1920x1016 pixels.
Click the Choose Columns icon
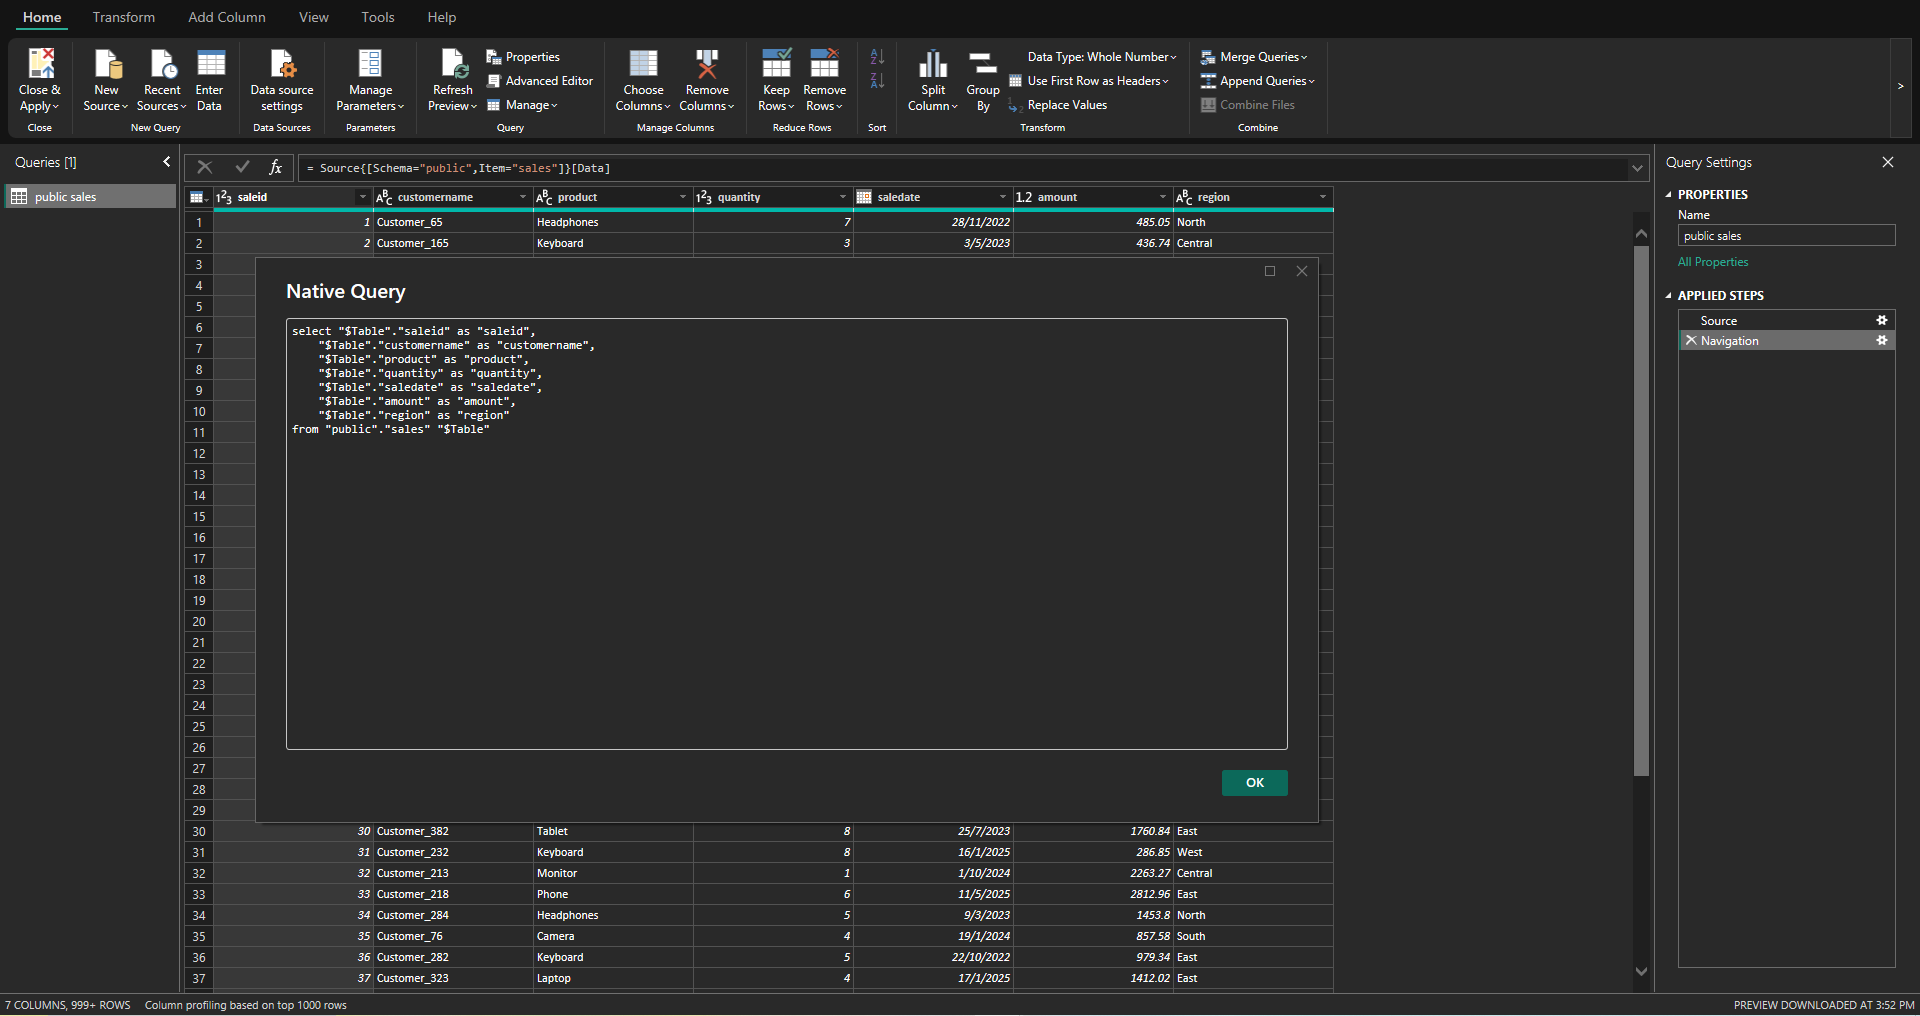click(x=643, y=65)
